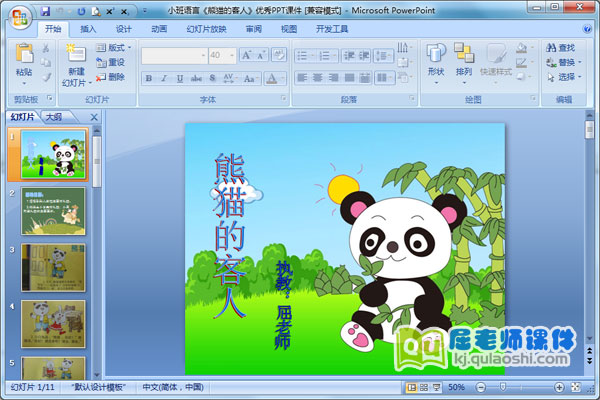
Task: Click the Find (查找) button
Action: point(561,48)
